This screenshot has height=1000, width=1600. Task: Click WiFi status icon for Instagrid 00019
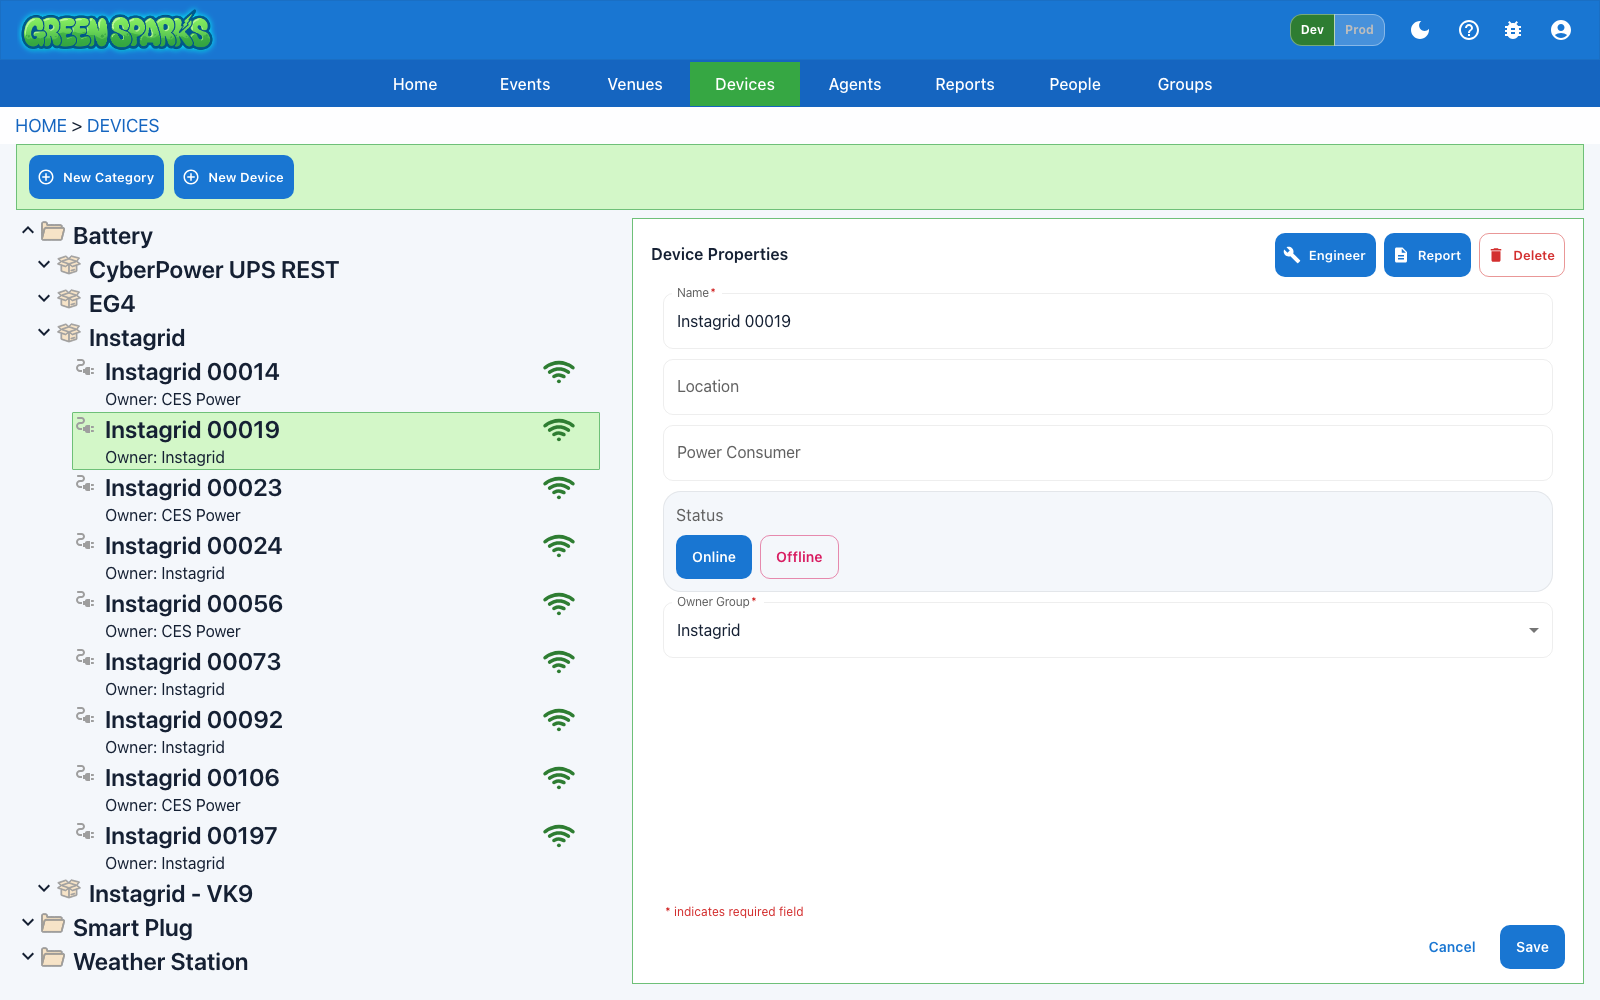[559, 430]
